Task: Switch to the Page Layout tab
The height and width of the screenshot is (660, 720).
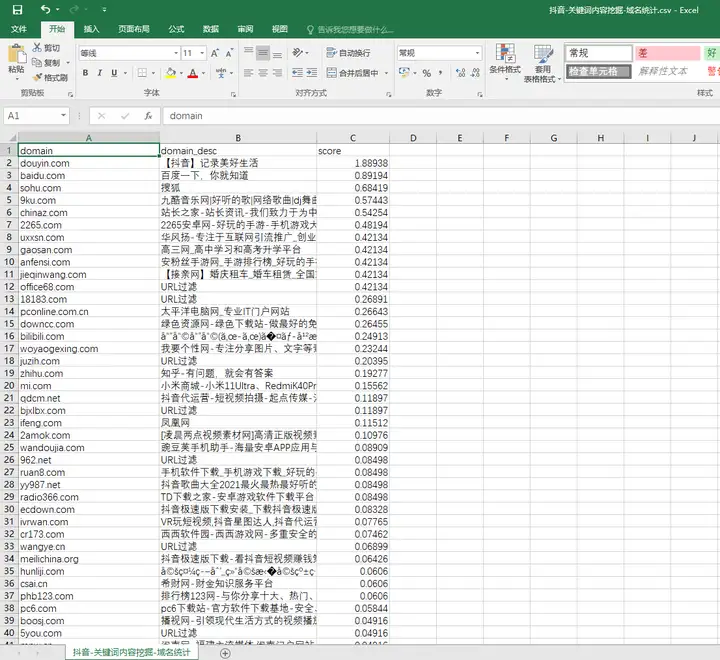Action: point(134,29)
